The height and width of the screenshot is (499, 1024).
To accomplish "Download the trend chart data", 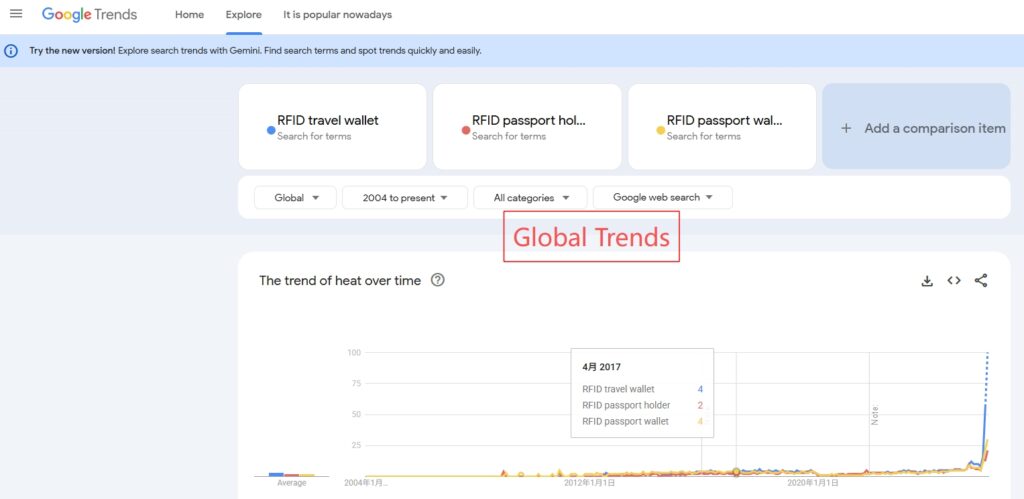I will click(x=927, y=281).
